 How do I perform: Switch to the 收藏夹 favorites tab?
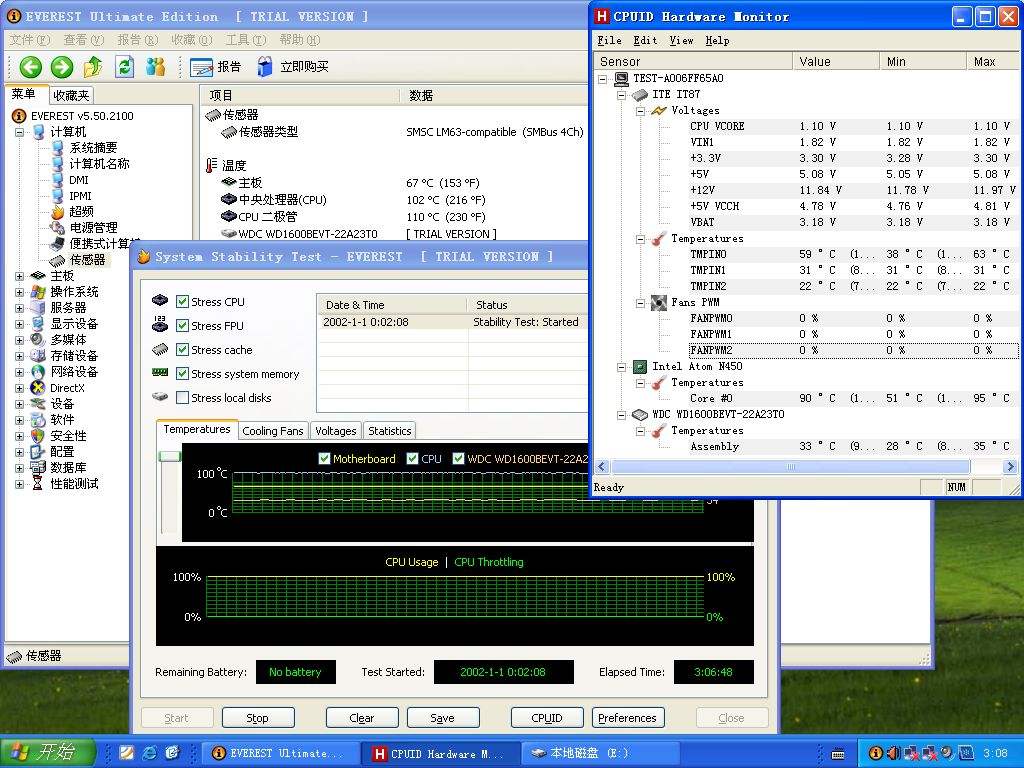point(71,95)
